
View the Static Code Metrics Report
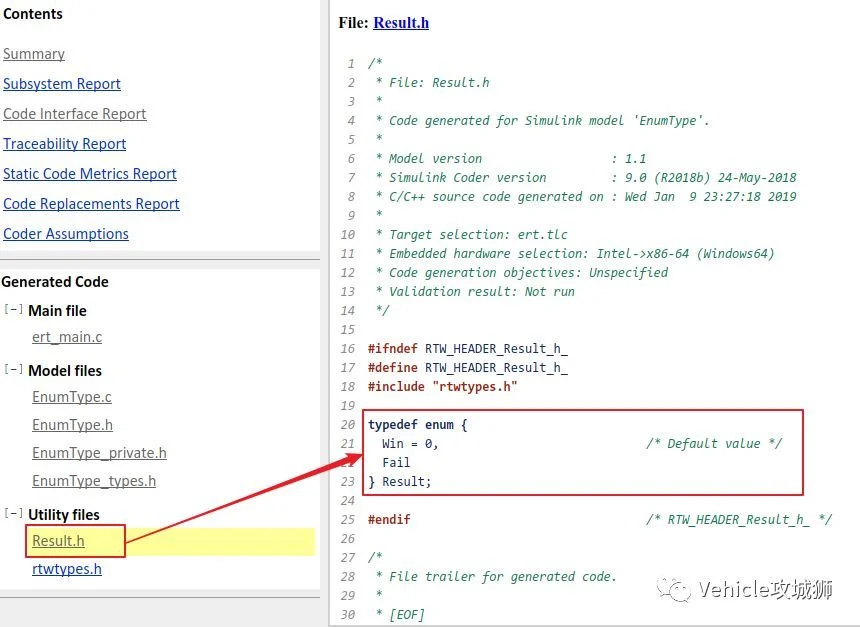pyautogui.click(x=89, y=174)
